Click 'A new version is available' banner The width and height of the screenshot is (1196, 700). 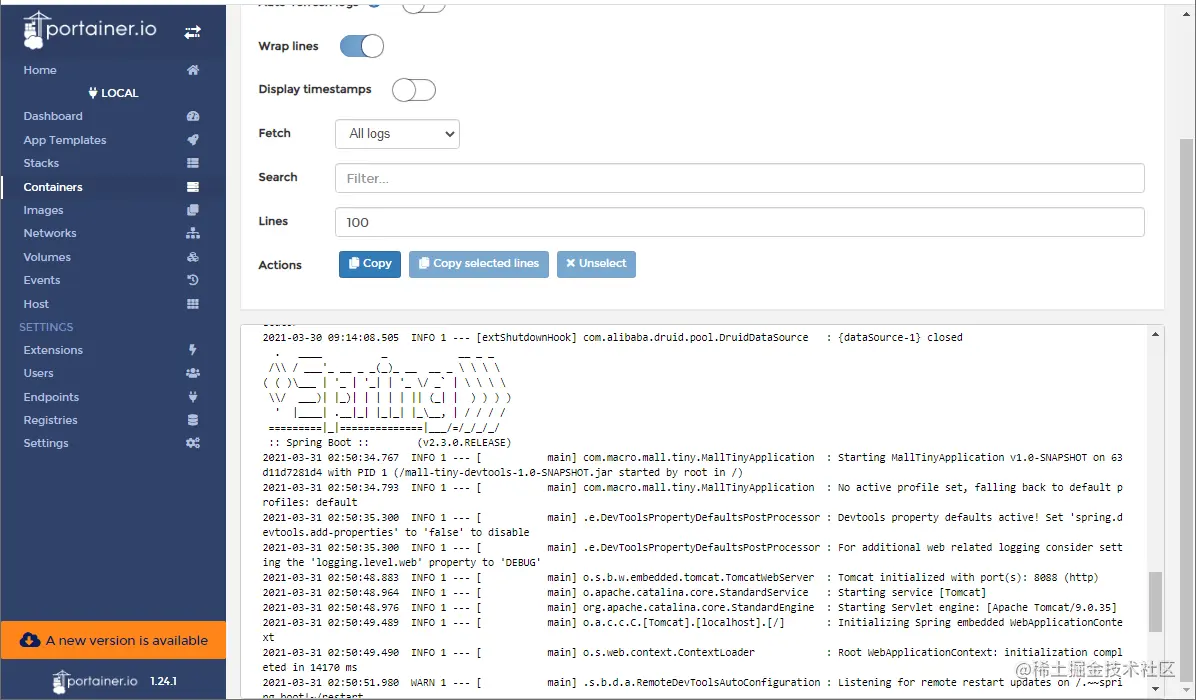click(x=113, y=640)
